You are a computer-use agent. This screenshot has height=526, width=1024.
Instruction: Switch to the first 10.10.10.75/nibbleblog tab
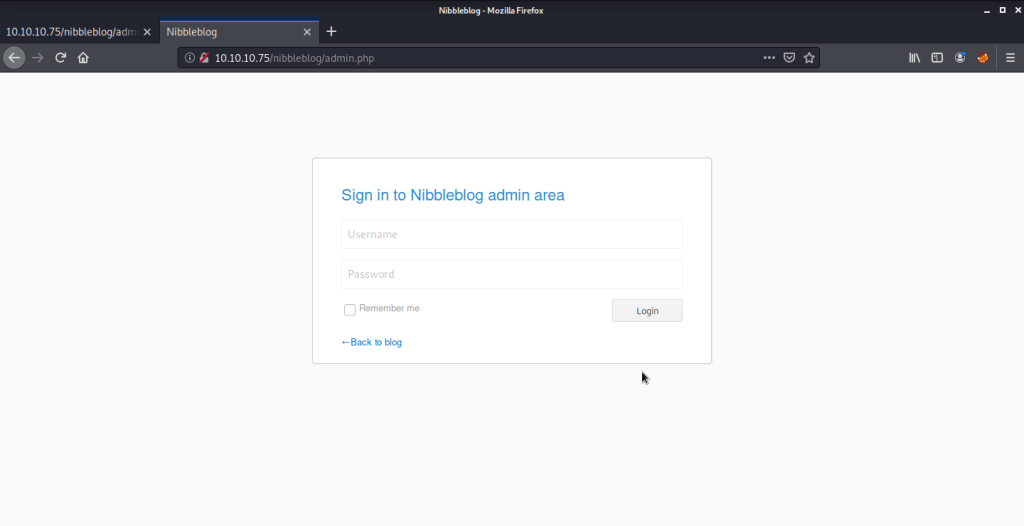point(70,32)
